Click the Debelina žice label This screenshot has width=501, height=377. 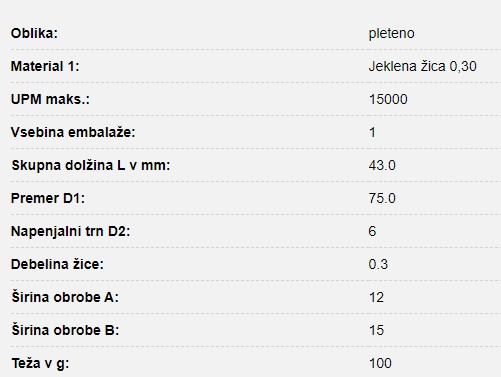coord(57,264)
